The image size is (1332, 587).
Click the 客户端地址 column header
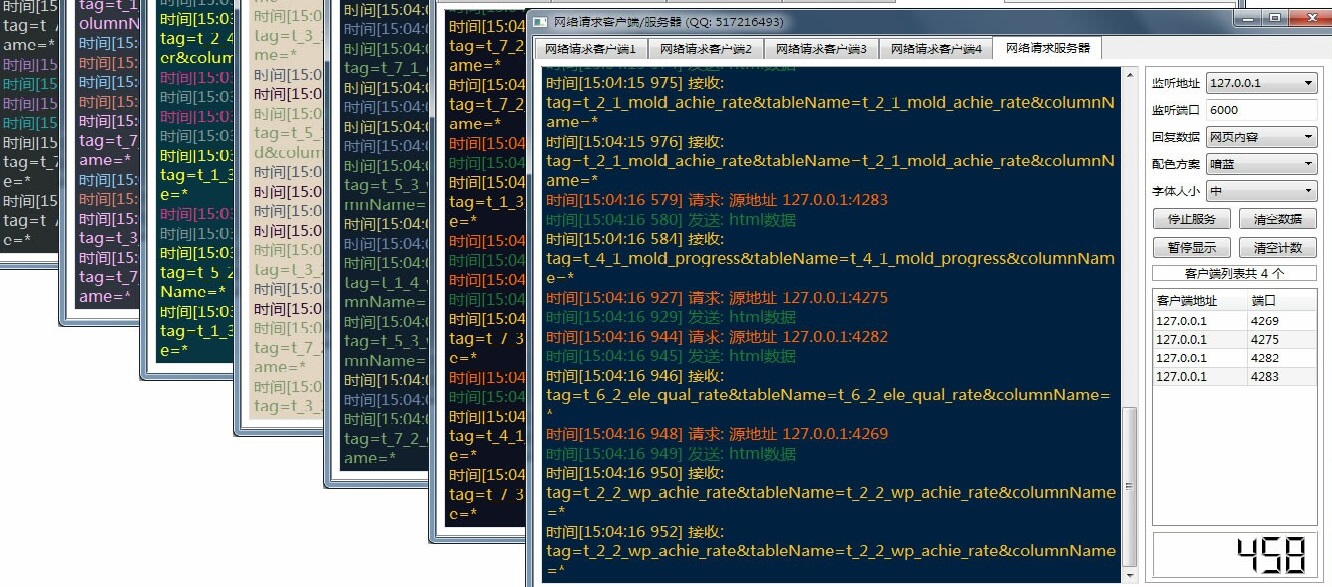pos(1200,301)
